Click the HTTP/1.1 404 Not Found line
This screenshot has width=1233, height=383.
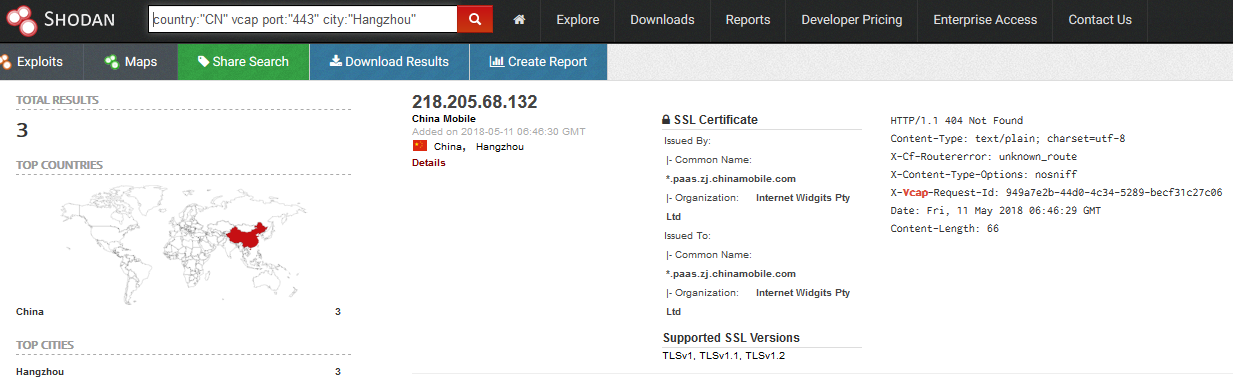pos(957,121)
